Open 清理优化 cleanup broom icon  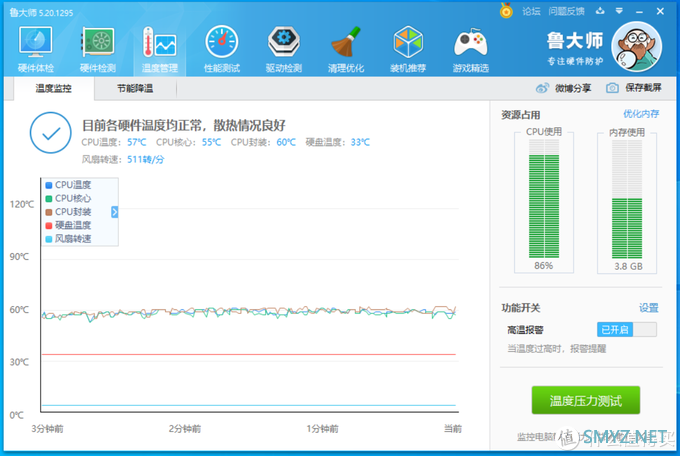[346, 49]
